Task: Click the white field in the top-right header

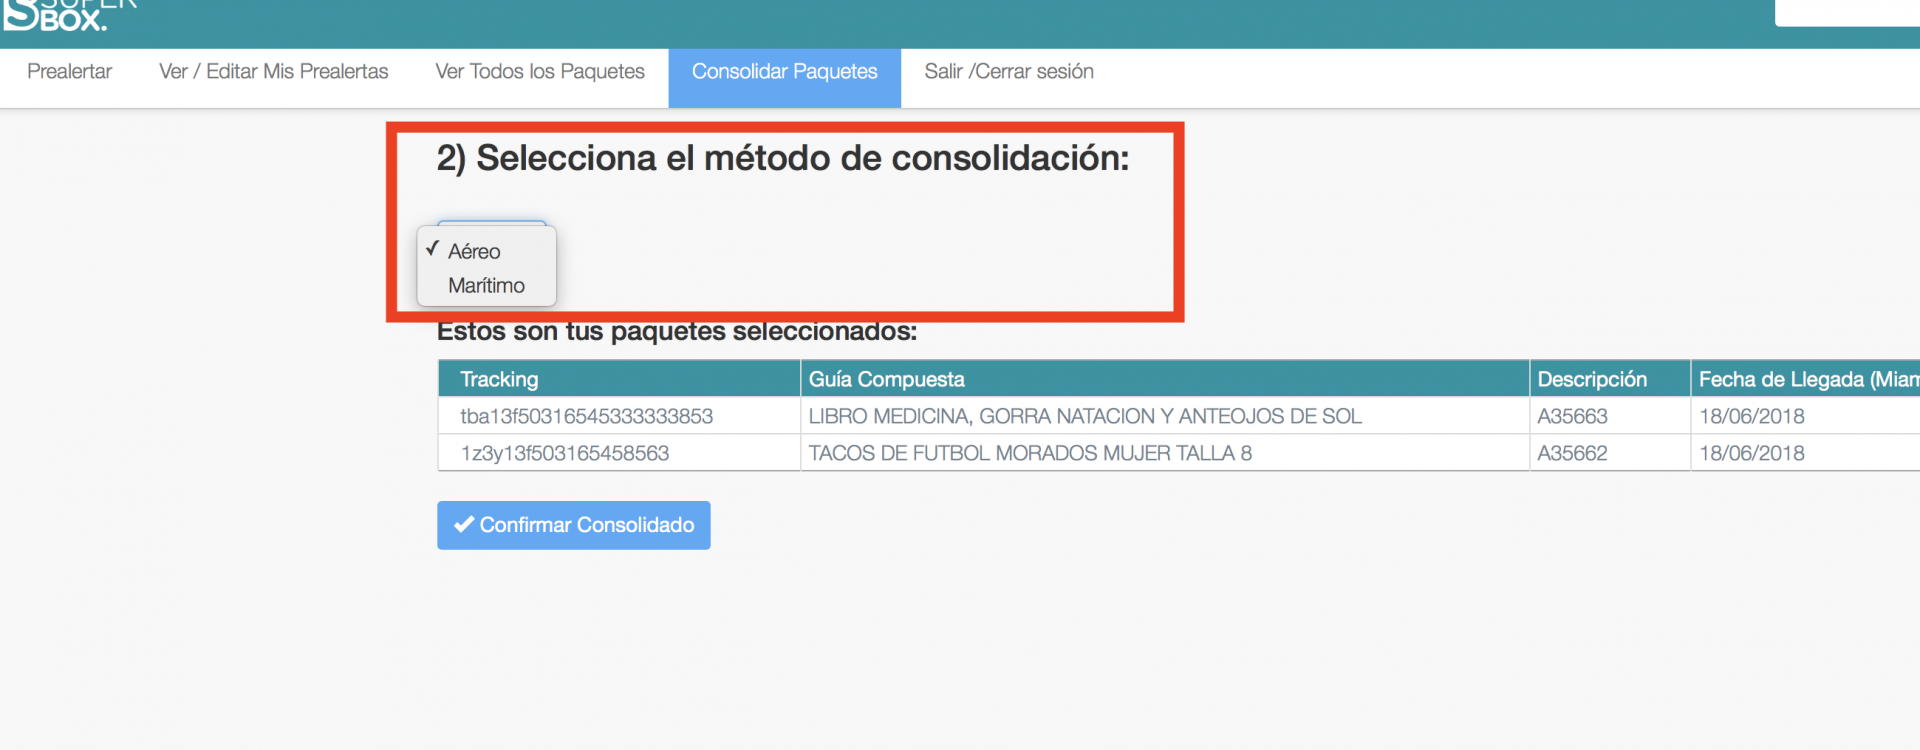Action: 1846,12
